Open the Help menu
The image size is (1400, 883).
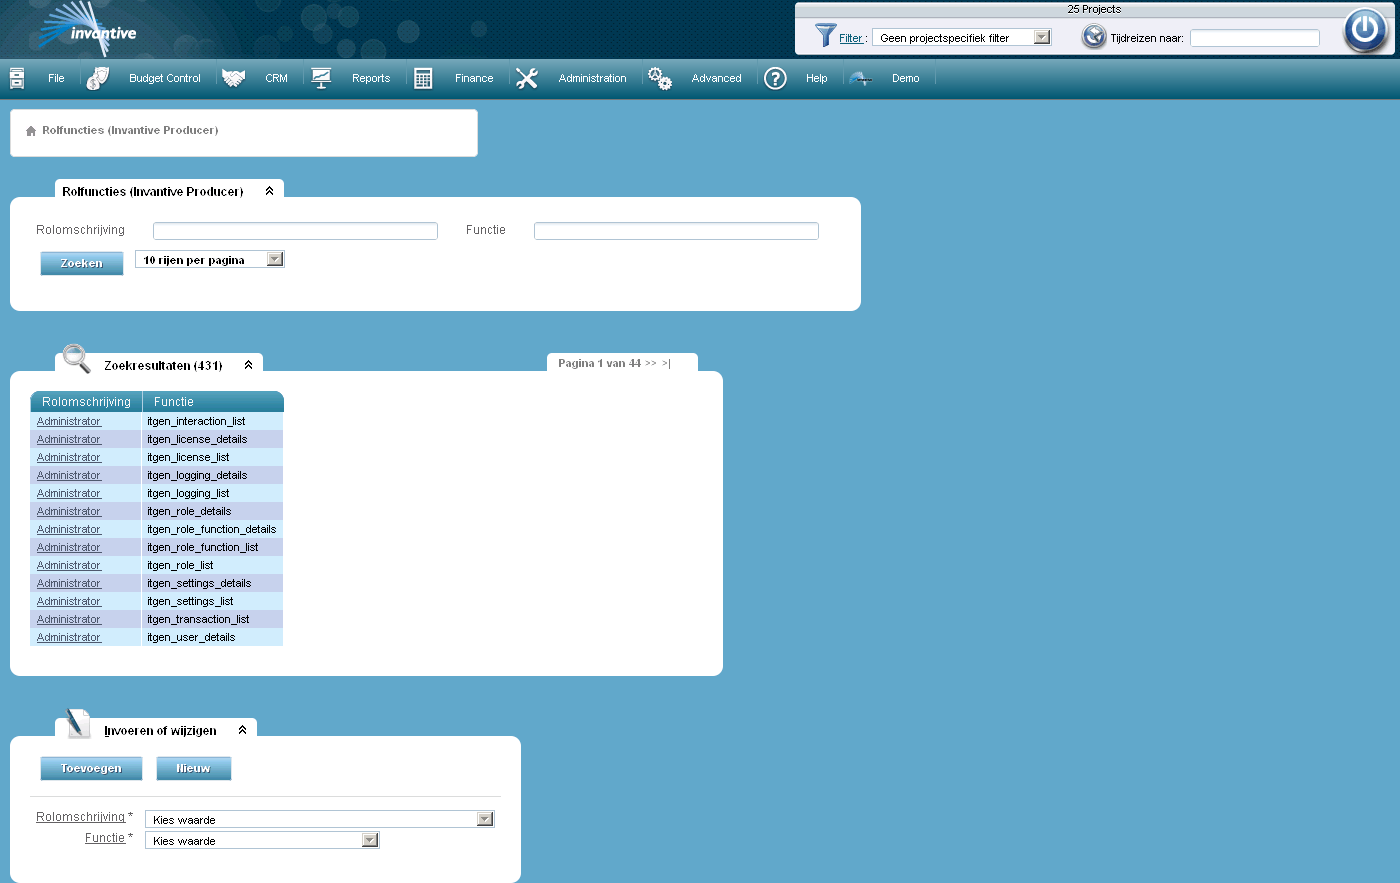pyautogui.click(x=817, y=78)
